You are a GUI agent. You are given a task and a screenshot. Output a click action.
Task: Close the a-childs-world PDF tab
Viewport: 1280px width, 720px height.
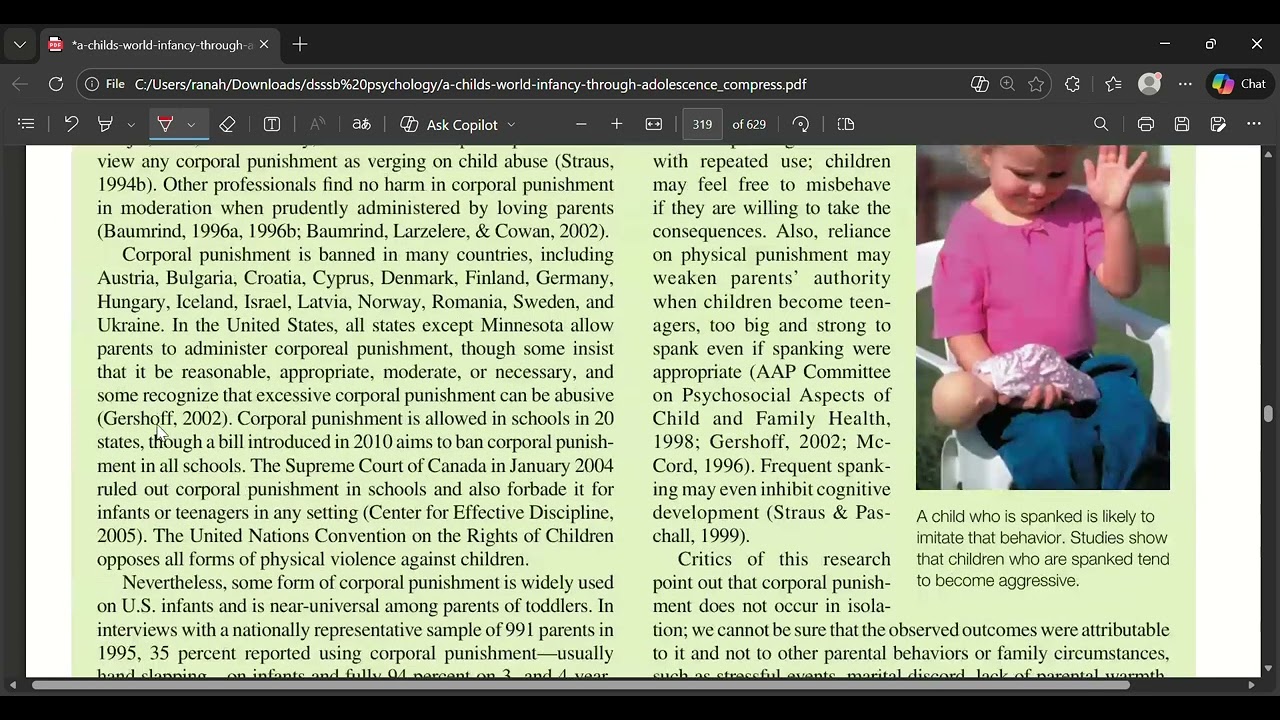(x=264, y=45)
